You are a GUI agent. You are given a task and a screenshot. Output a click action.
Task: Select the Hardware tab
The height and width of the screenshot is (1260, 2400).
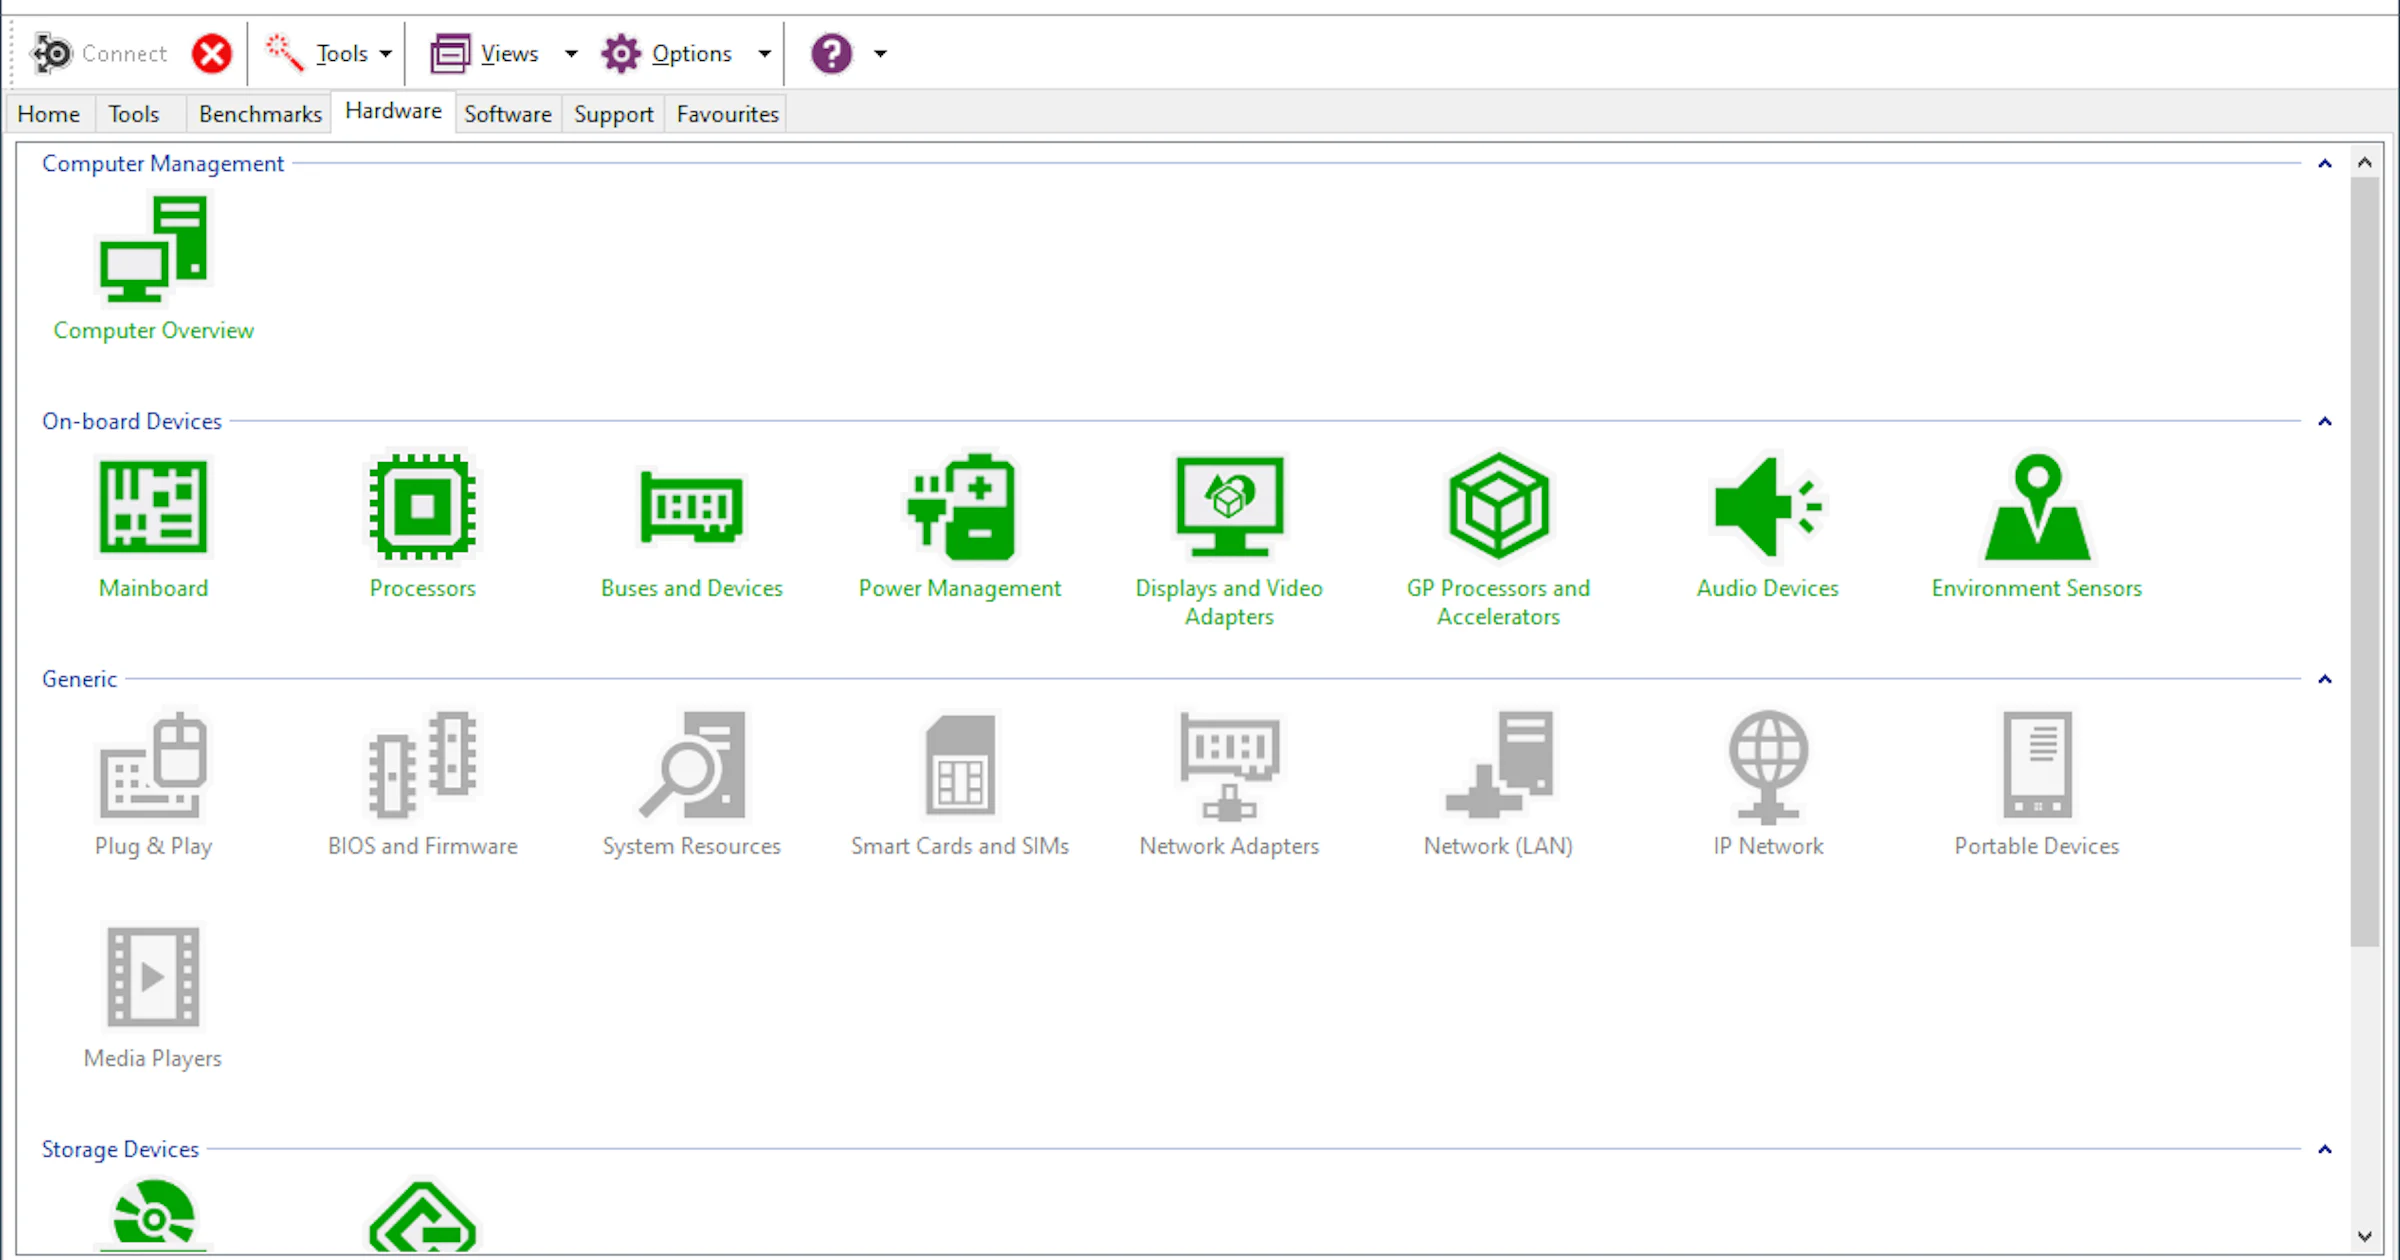393,111
